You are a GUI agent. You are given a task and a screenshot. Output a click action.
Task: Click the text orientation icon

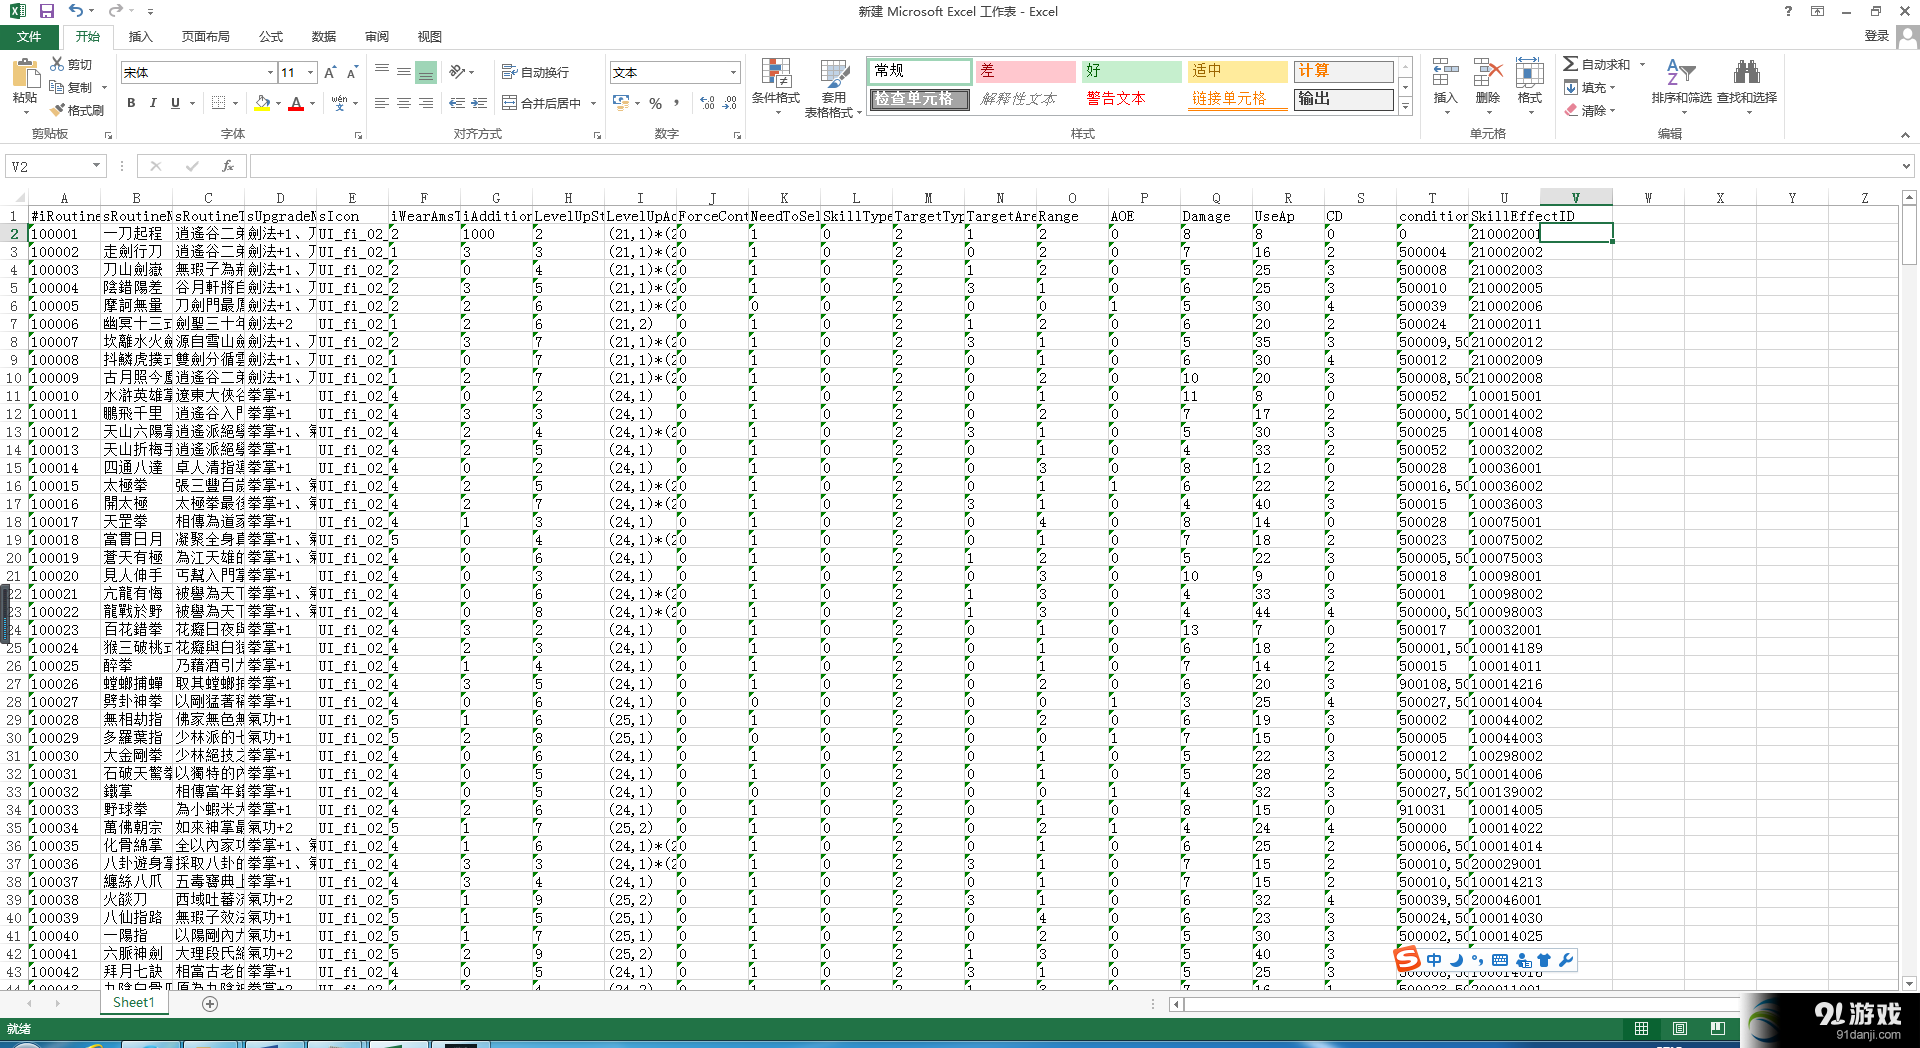pyautogui.click(x=457, y=72)
